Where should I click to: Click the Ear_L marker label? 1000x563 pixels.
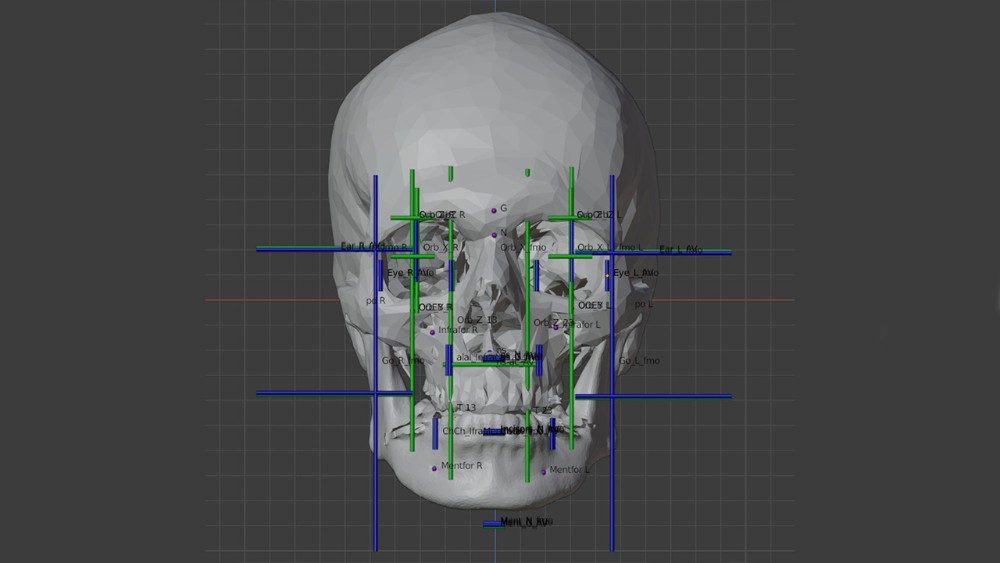coord(680,249)
